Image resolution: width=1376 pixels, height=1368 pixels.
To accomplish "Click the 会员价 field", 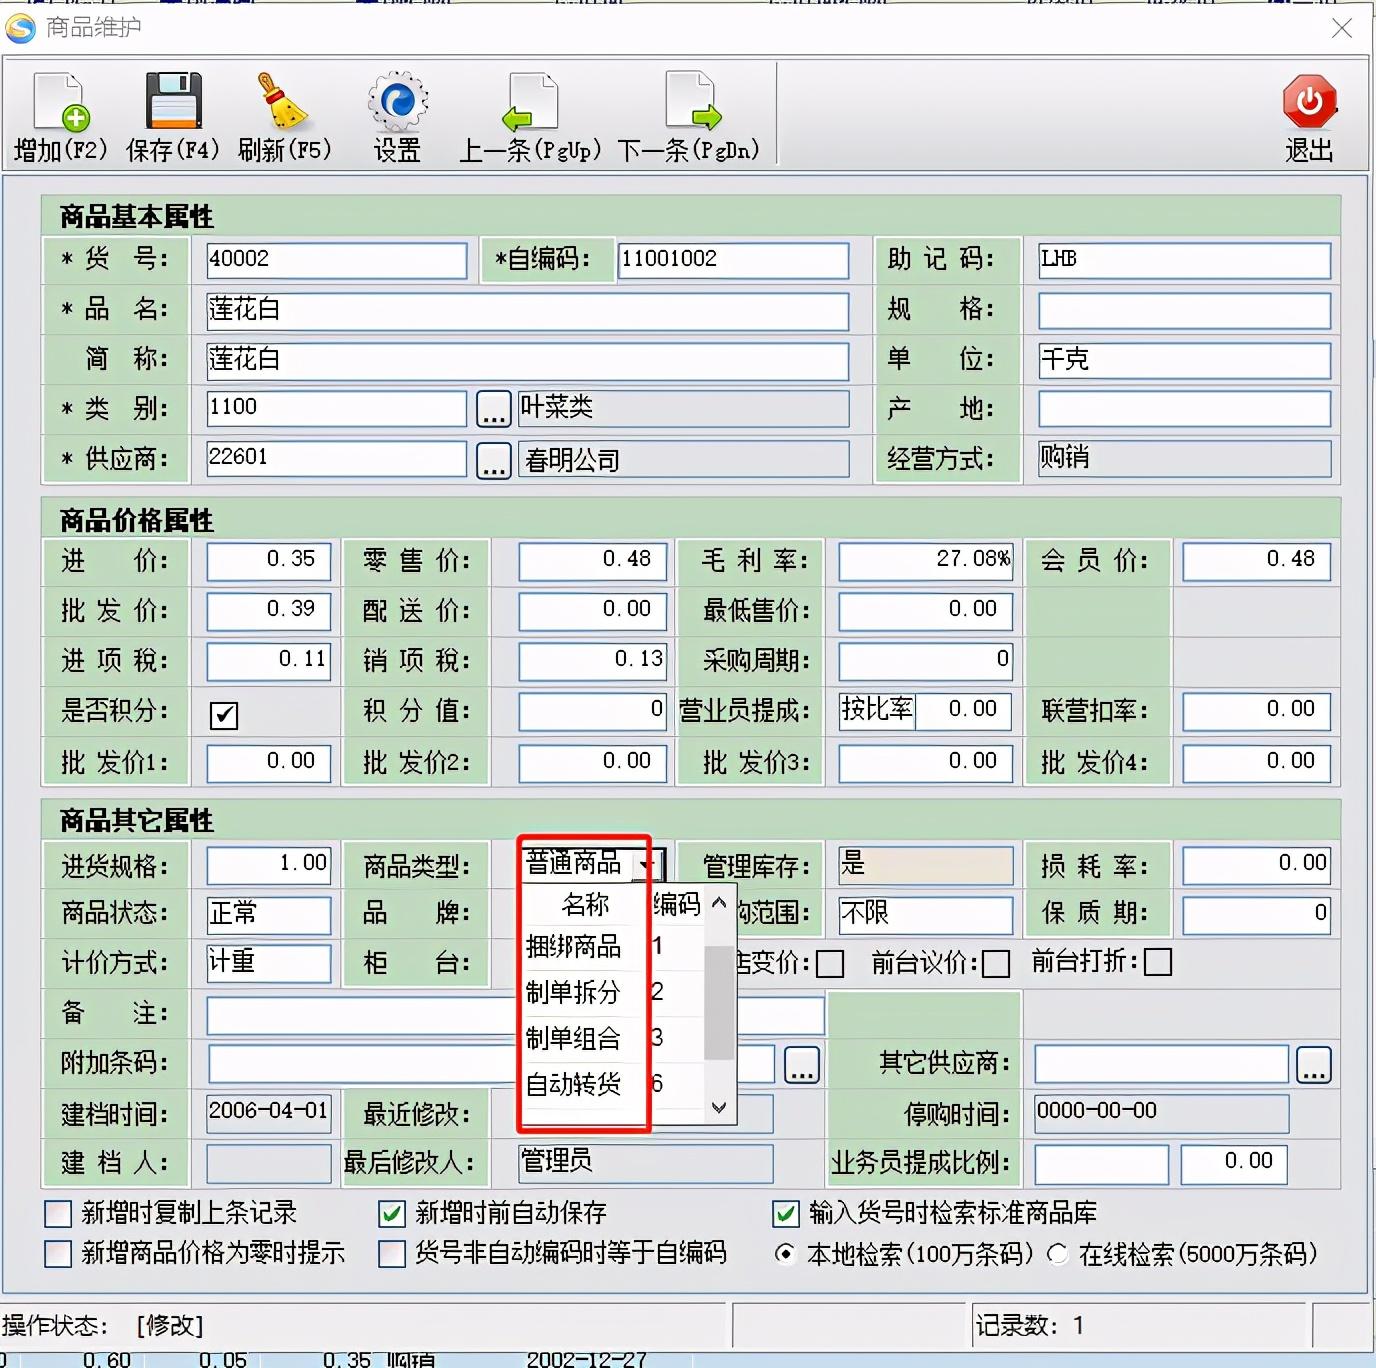I will 1257,561.
